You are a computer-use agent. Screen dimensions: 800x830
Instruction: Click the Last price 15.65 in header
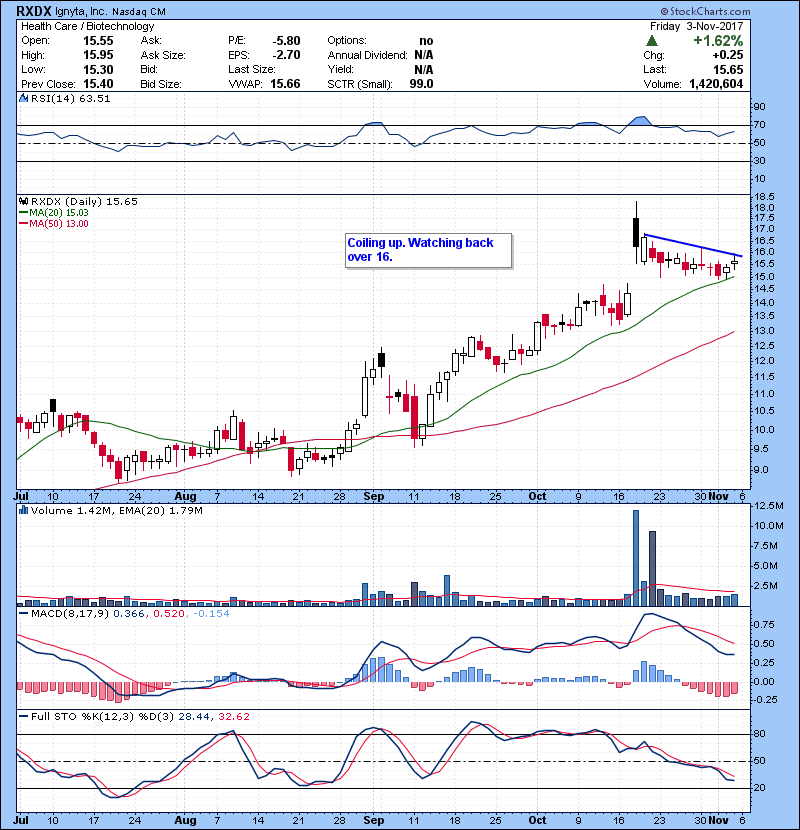click(x=728, y=69)
